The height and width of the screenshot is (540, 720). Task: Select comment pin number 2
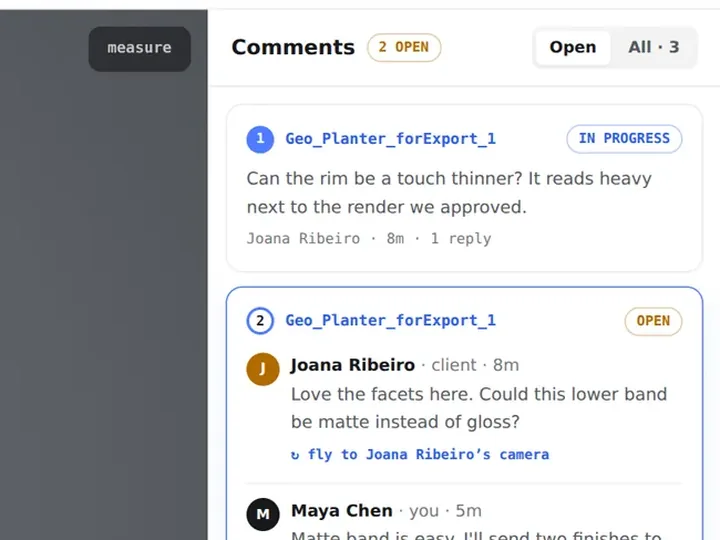tap(260, 321)
